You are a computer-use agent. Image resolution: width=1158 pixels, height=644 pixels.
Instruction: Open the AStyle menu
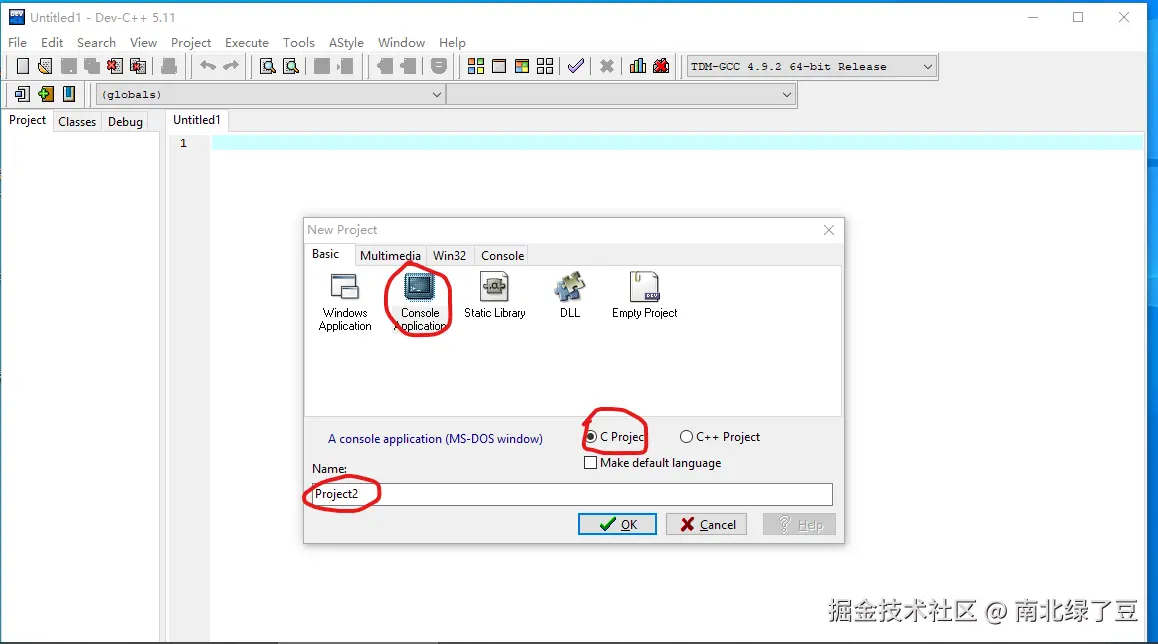coord(346,43)
